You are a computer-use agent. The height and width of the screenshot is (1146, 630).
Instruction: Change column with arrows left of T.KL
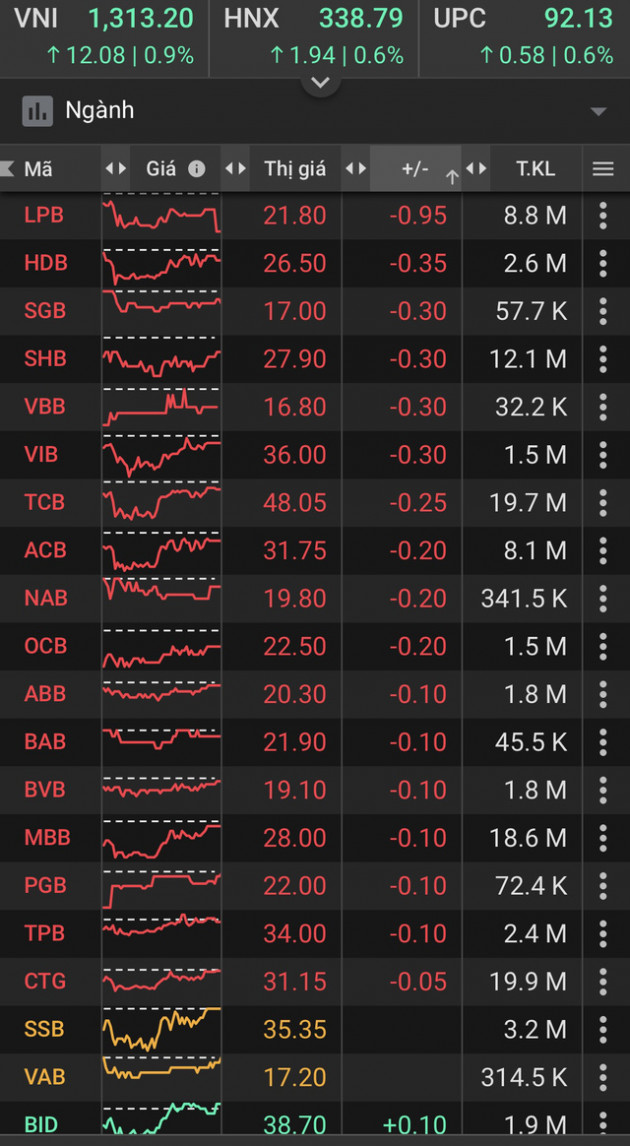pos(476,169)
